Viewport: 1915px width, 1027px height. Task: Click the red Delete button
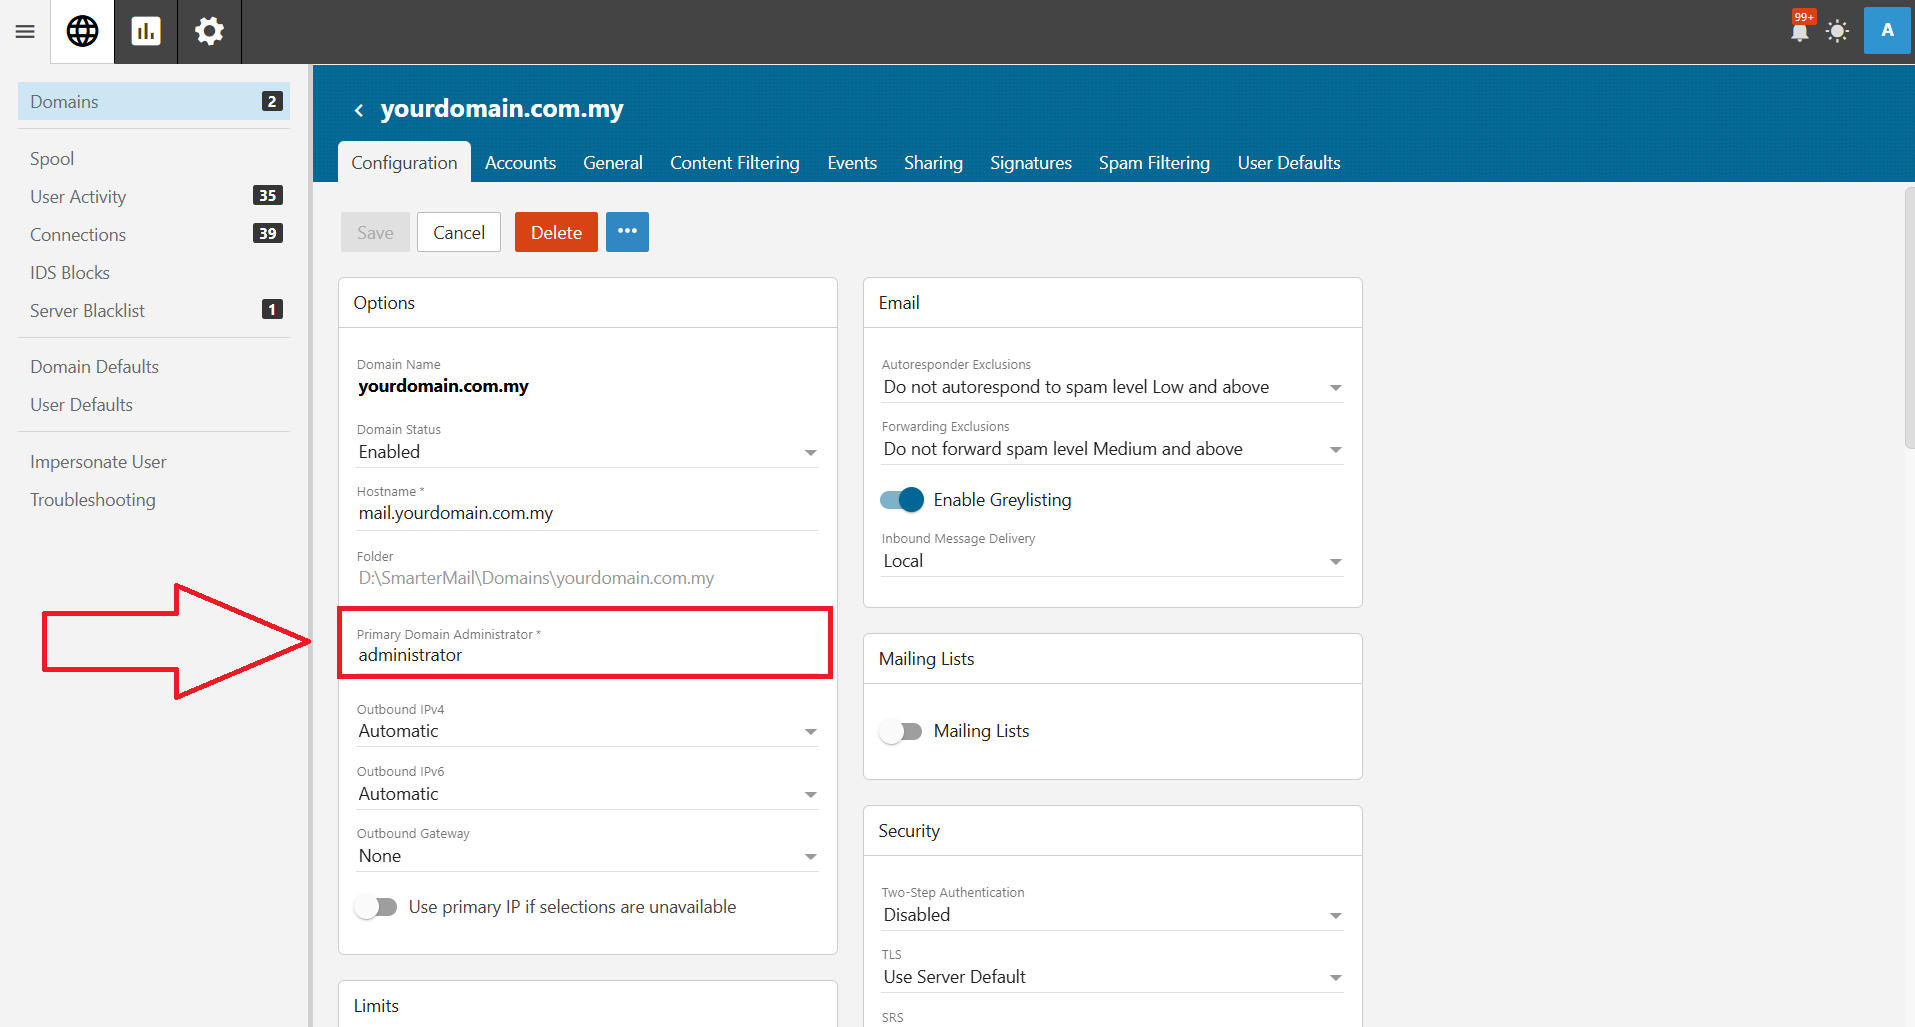point(556,232)
